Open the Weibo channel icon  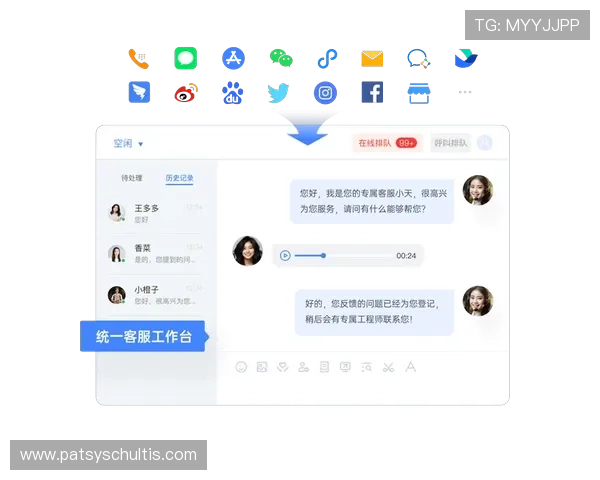(186, 93)
